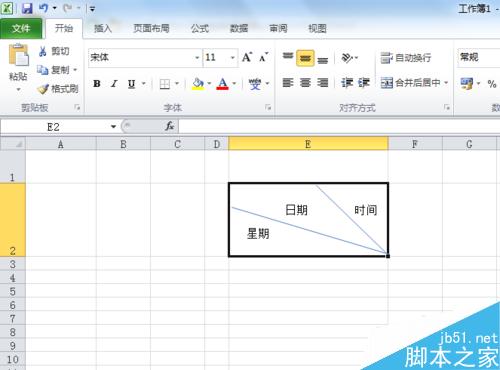
Task: Toggle Bold formatting
Action: (x=97, y=84)
